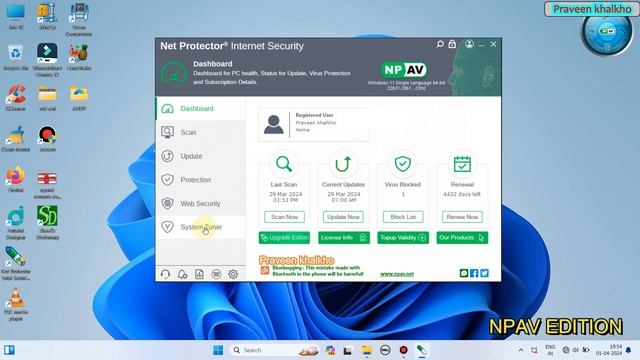Open the Block List button
This screenshot has width=640, height=360.
click(x=403, y=217)
